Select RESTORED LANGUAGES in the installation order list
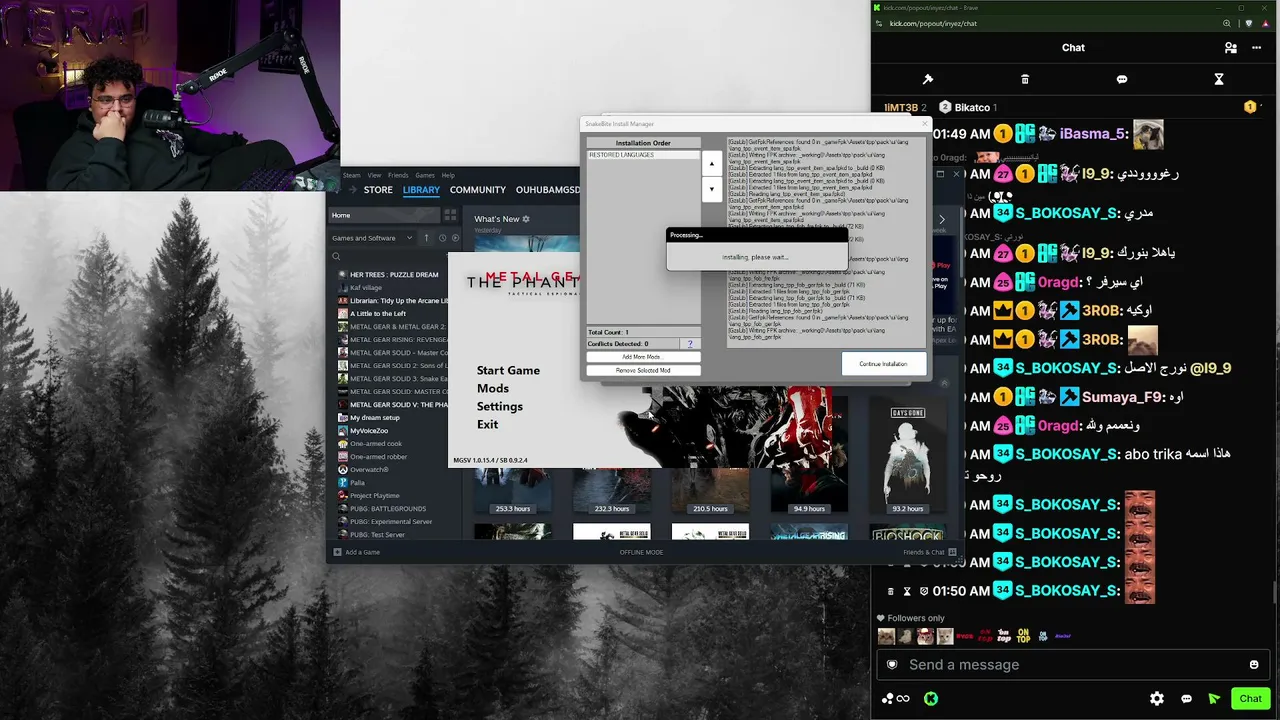 point(644,155)
